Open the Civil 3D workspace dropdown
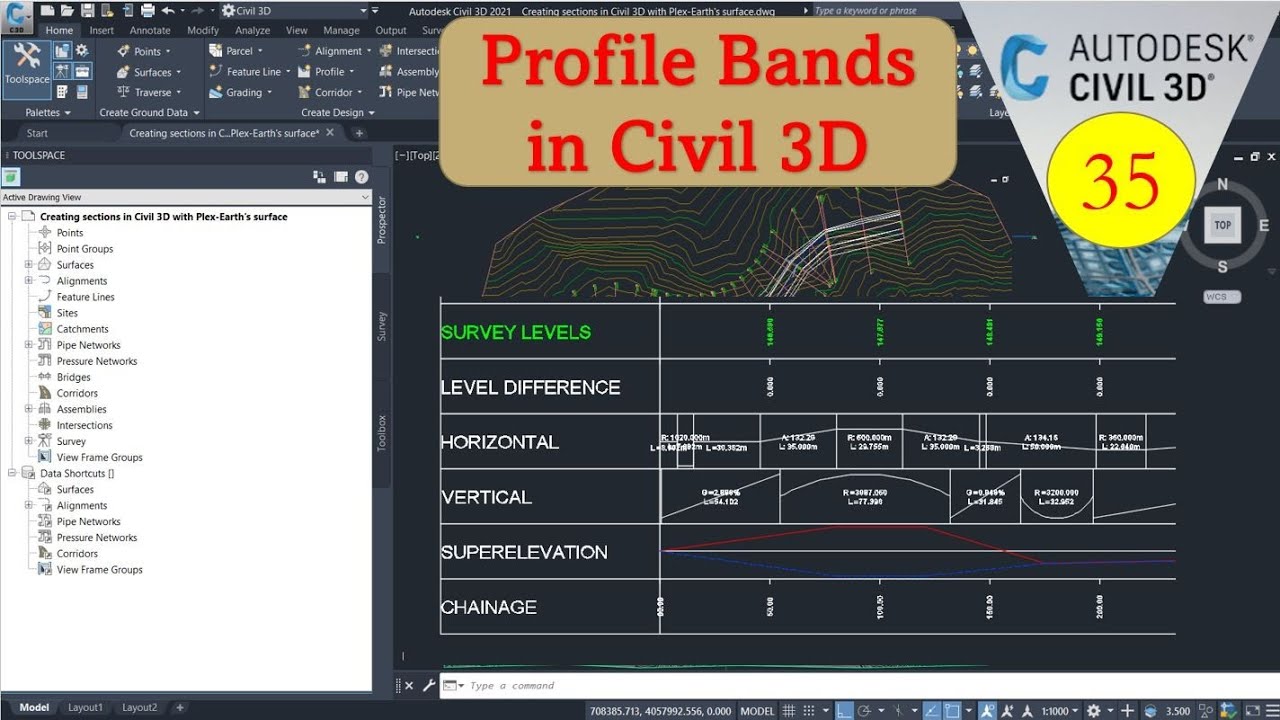 (x=295, y=11)
